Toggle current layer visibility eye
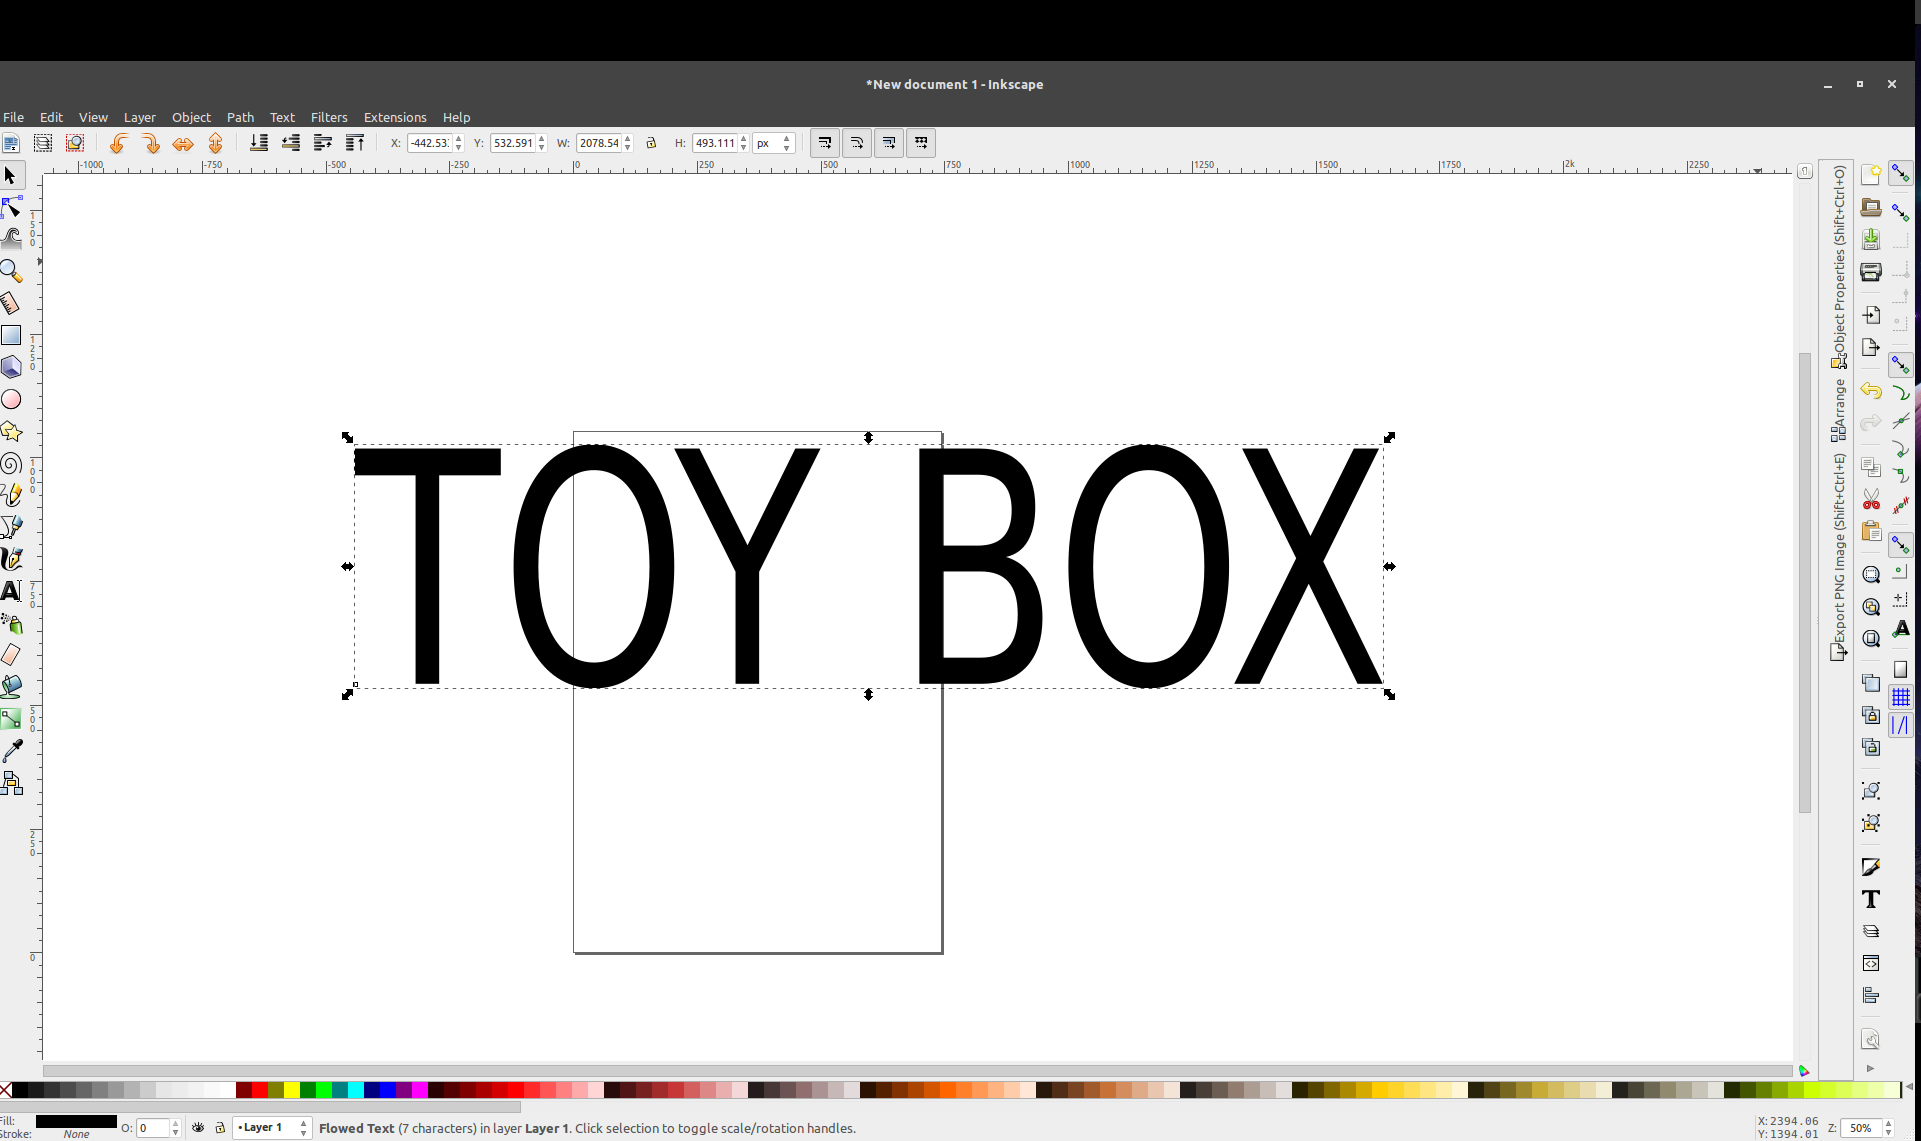This screenshot has height=1141, width=1921. pyautogui.click(x=198, y=1127)
